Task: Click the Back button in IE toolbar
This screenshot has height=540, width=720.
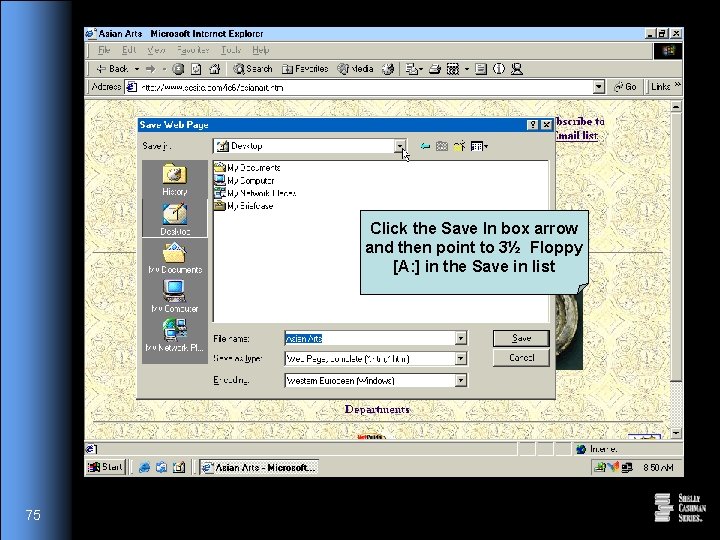Action: [112, 69]
